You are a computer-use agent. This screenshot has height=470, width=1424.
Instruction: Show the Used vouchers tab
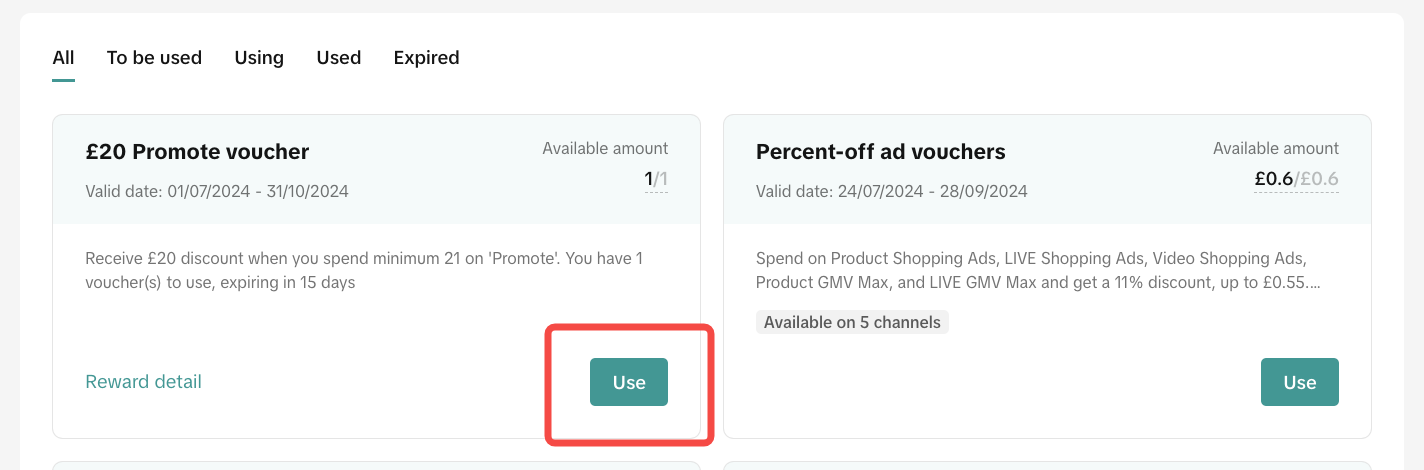click(338, 58)
